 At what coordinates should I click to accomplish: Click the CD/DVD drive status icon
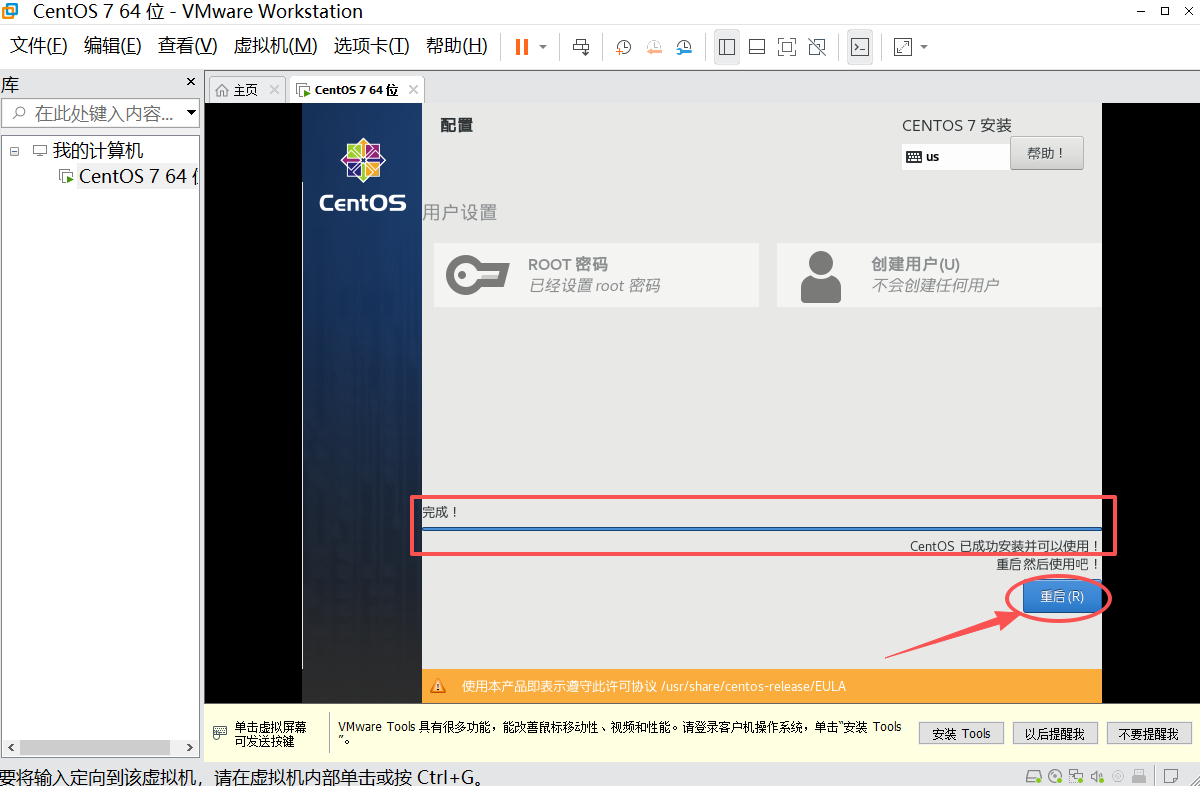pyautogui.click(x=1056, y=777)
